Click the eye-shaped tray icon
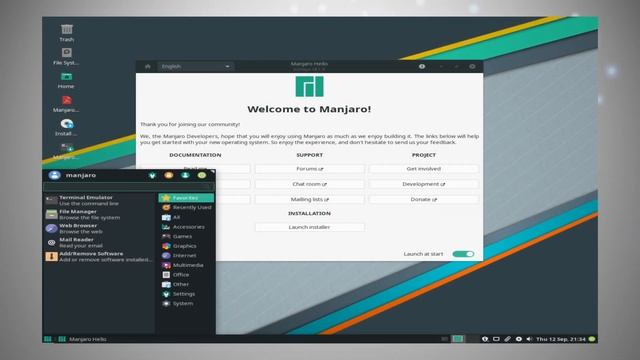This screenshot has width=640, height=360. pyautogui.click(x=518, y=339)
